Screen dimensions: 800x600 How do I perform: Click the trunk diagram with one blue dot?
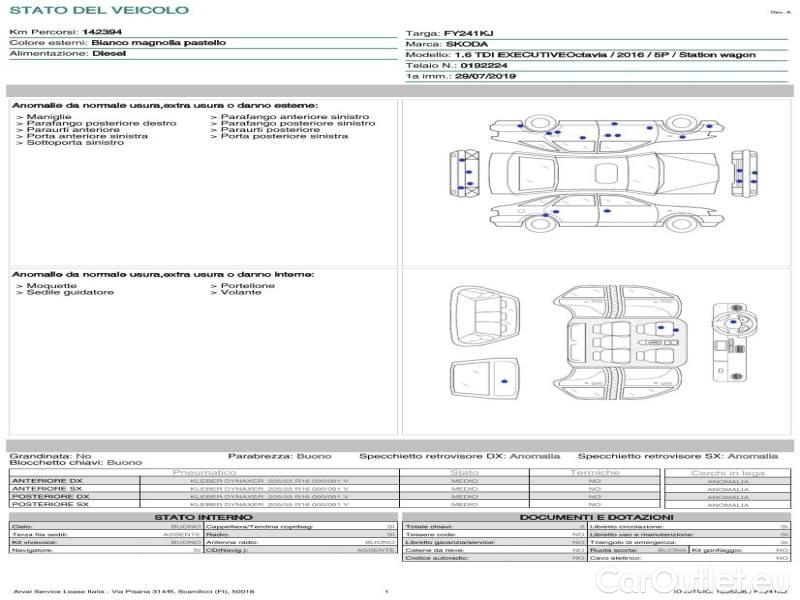[485, 379]
